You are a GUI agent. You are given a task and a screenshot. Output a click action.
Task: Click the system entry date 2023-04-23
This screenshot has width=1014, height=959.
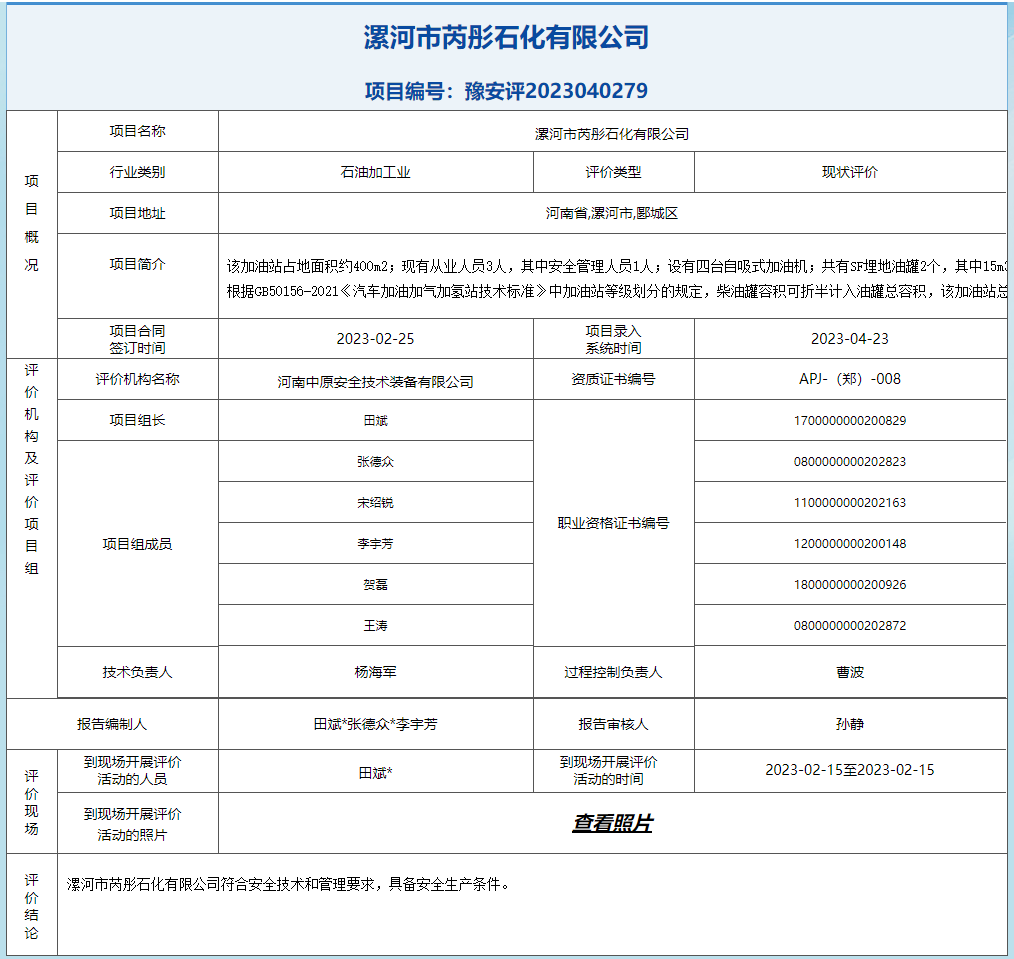click(850, 339)
